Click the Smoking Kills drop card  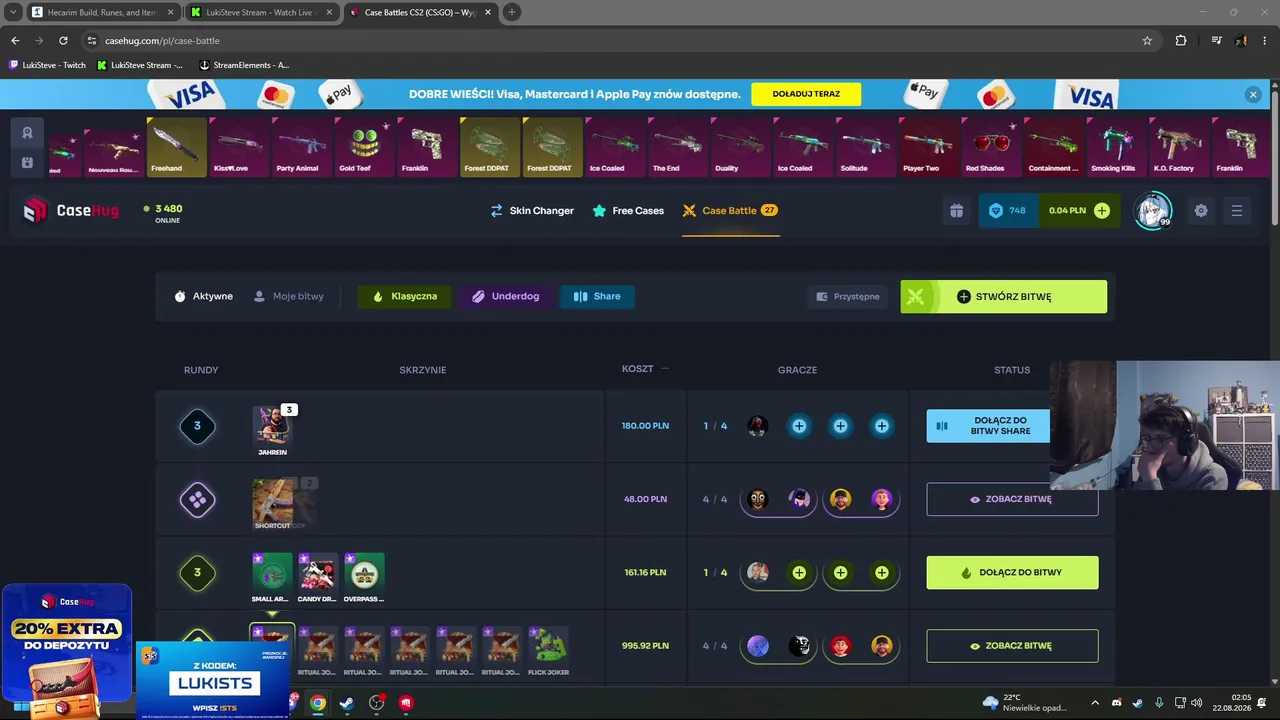pyautogui.click(x=1116, y=147)
